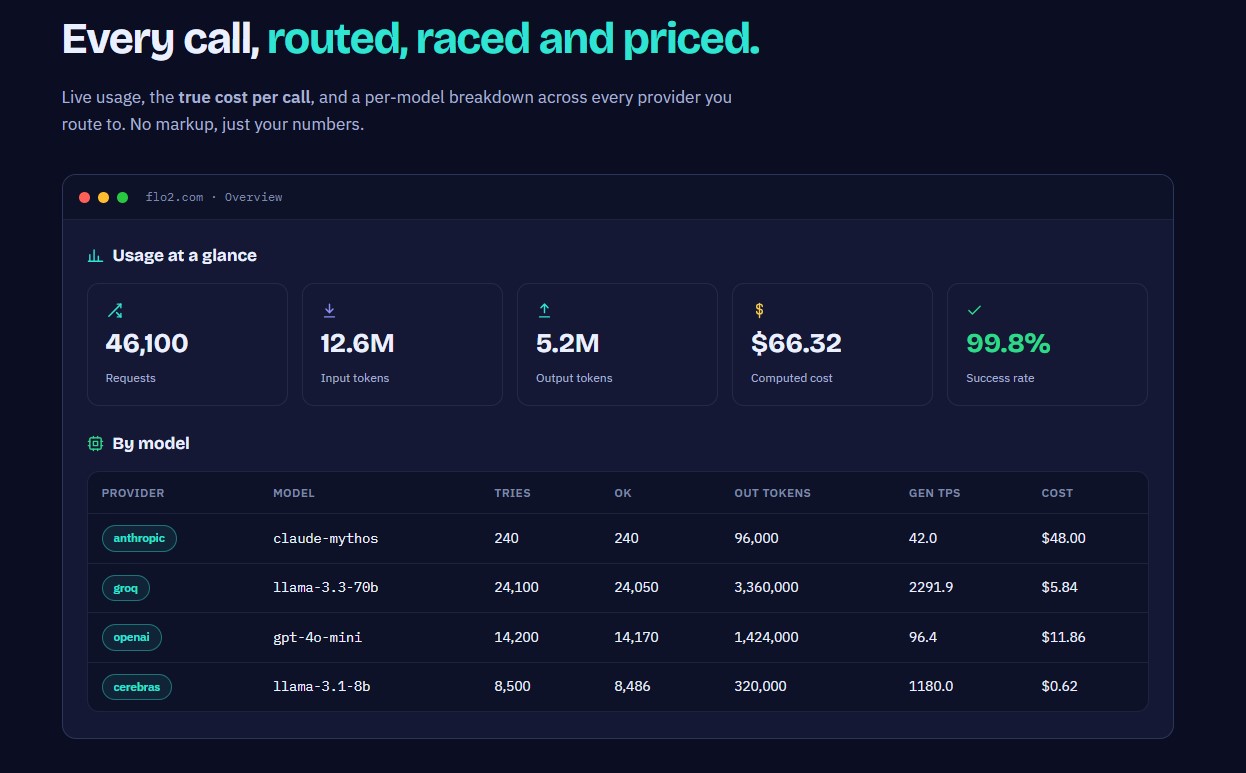Click the green window dot in title bar

[122, 197]
